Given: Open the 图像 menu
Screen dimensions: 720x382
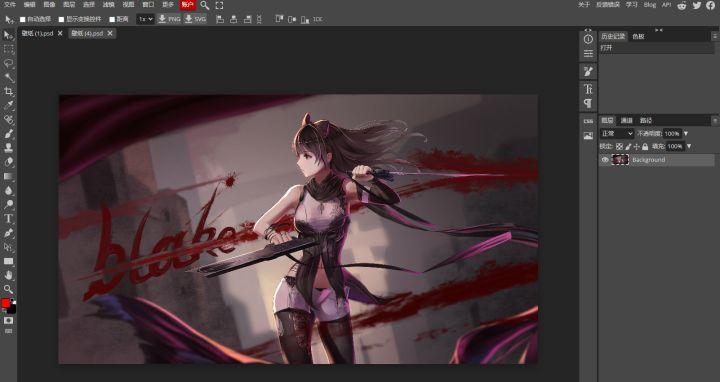Looking at the screenshot, I should tap(49, 5).
